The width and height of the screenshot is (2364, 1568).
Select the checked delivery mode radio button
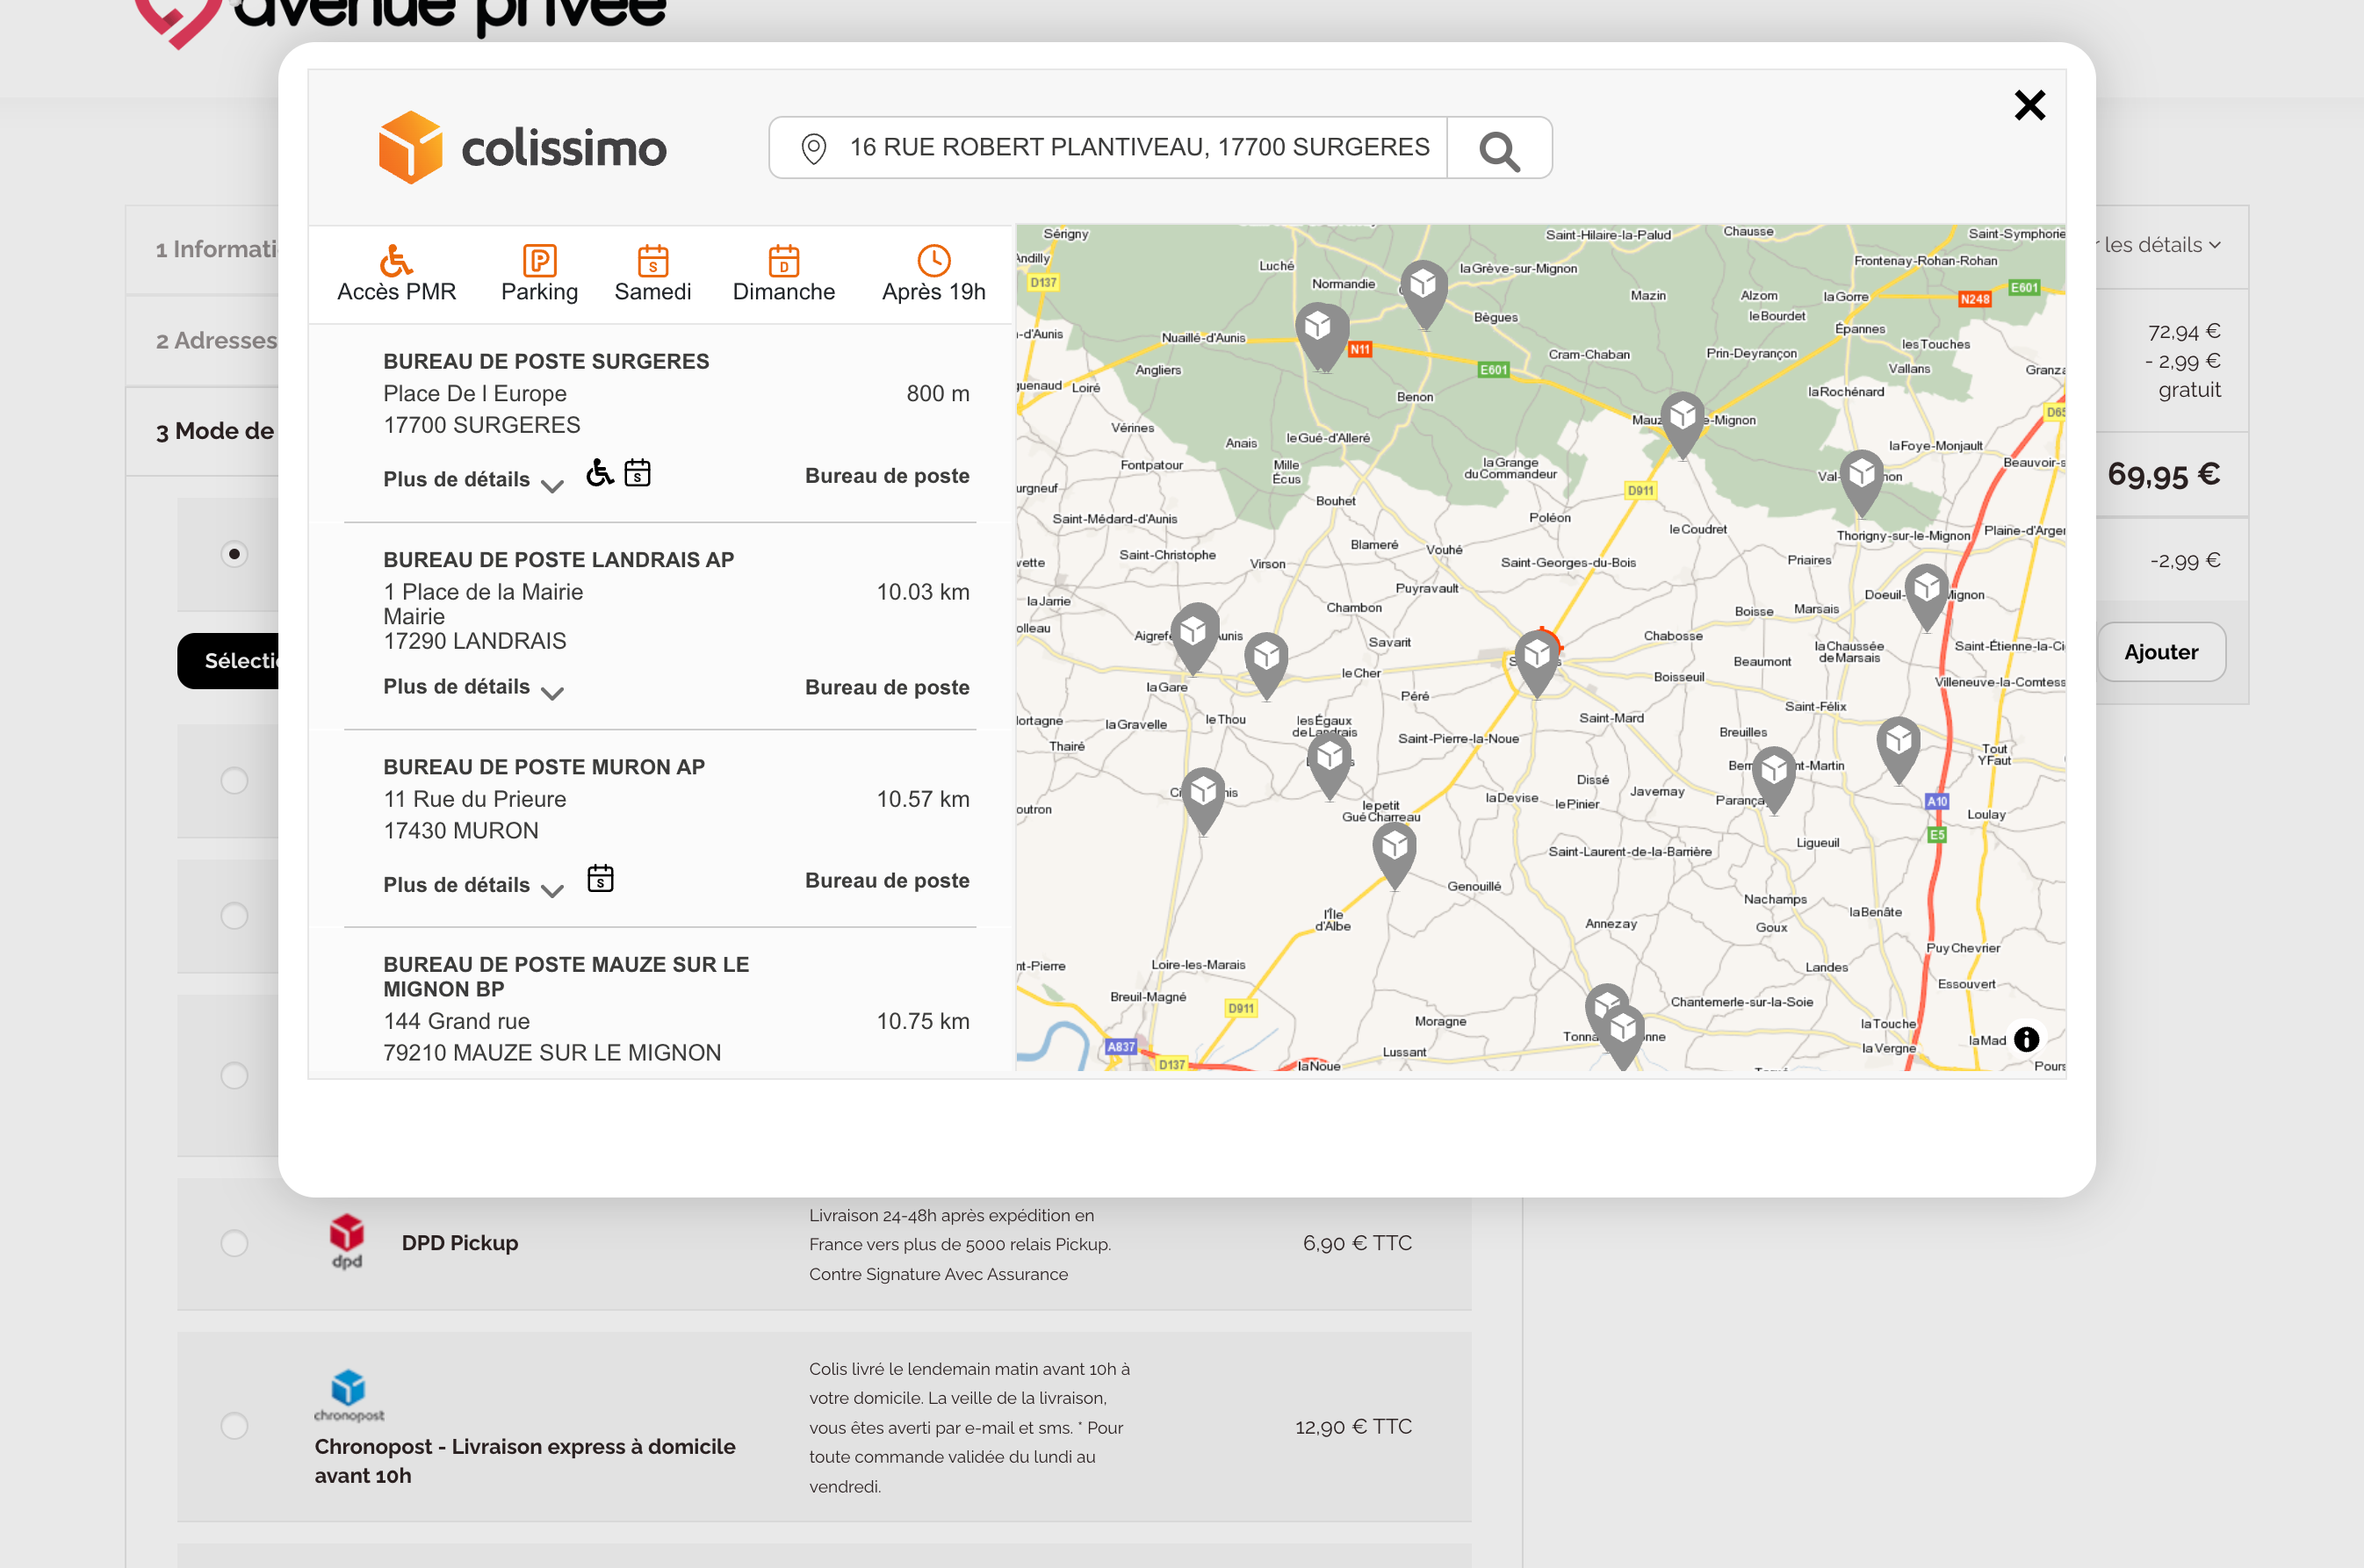(234, 554)
